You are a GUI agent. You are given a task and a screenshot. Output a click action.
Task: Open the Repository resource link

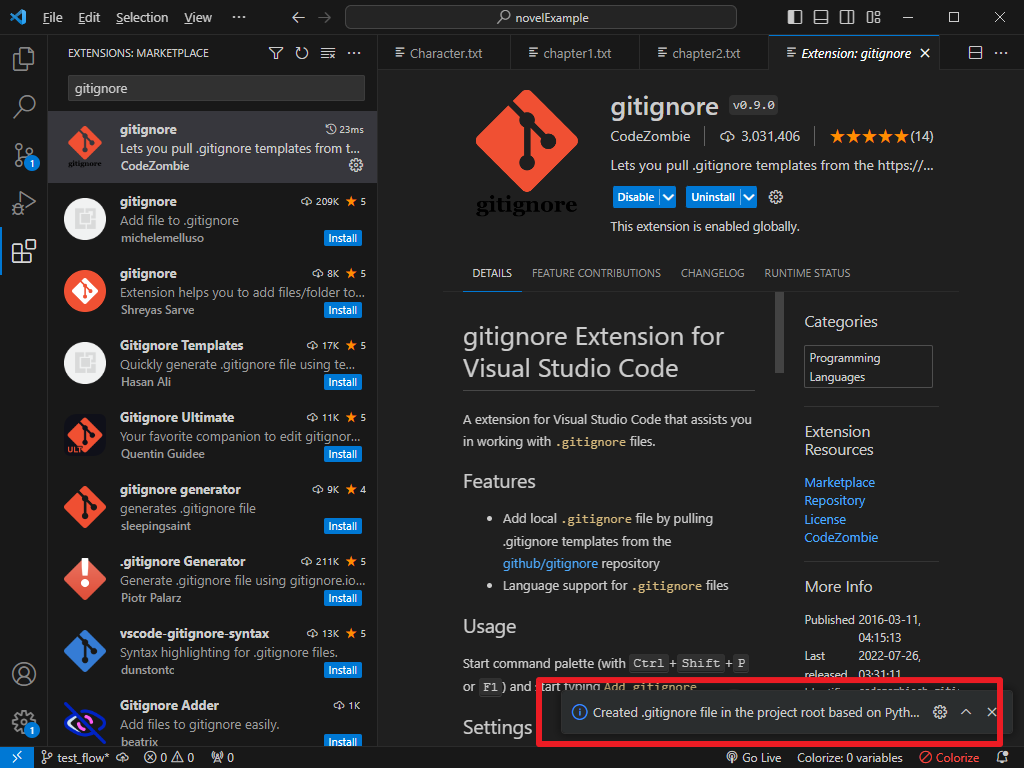[x=835, y=501]
